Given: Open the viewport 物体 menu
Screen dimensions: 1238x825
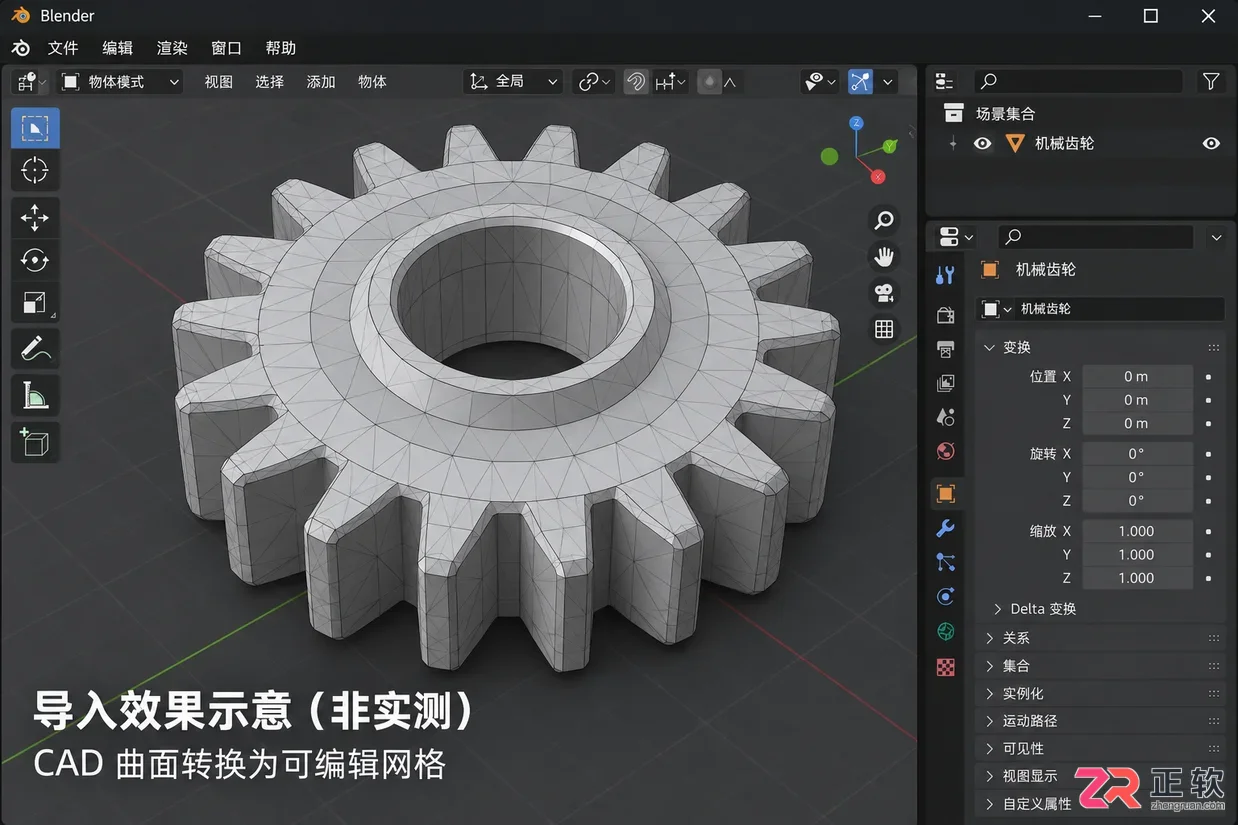Looking at the screenshot, I should [x=372, y=82].
